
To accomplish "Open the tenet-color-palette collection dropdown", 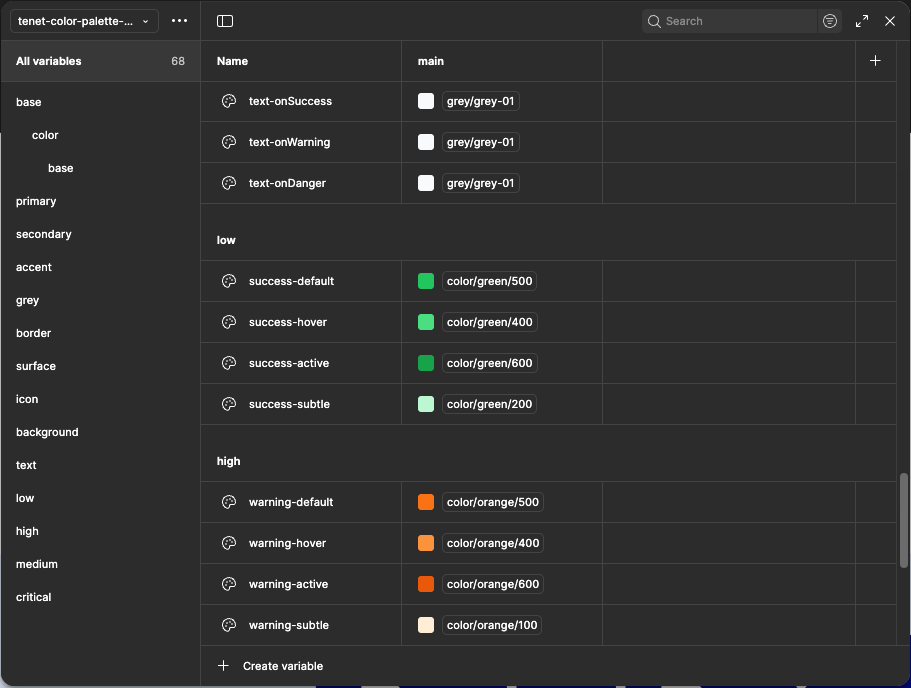I will click(84, 21).
